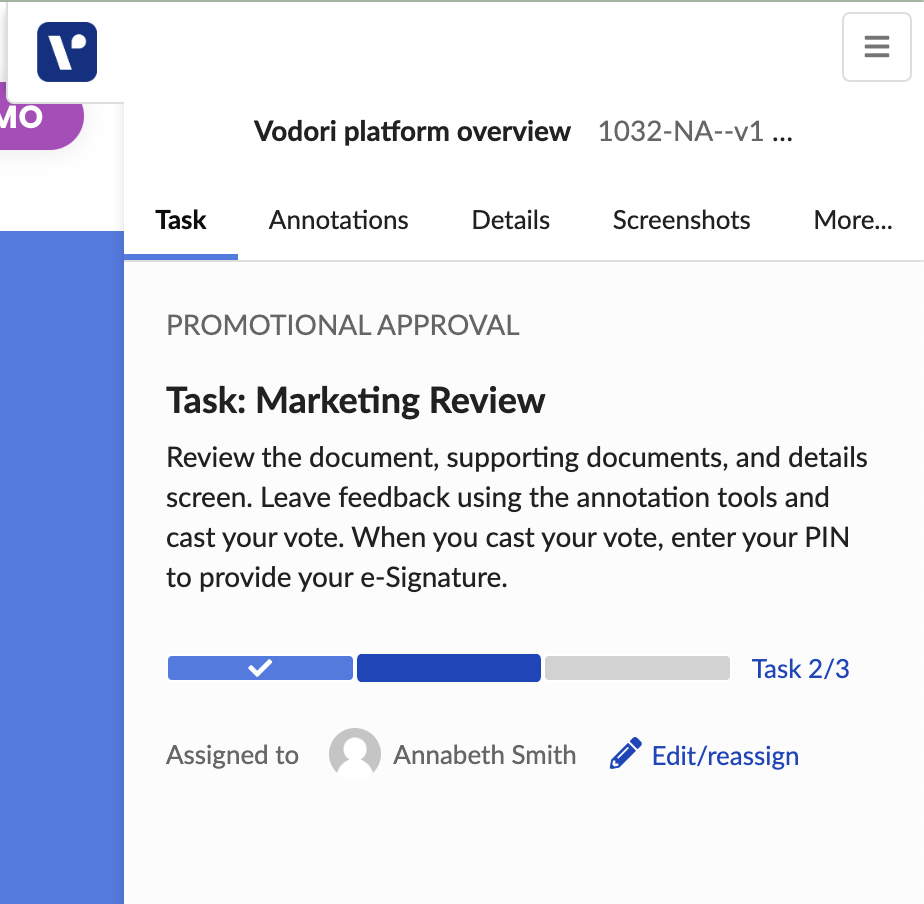Image resolution: width=924 pixels, height=904 pixels.
Task: Click the purple badge ending in MO
Action: pos(41,116)
